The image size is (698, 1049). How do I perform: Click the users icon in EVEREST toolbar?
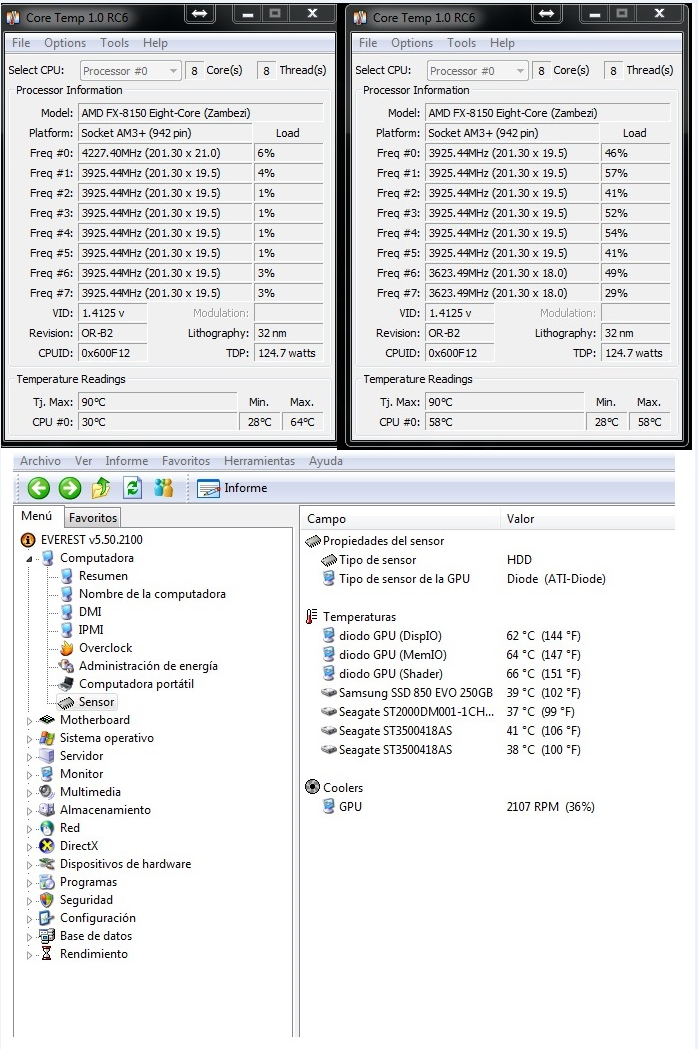[163, 488]
